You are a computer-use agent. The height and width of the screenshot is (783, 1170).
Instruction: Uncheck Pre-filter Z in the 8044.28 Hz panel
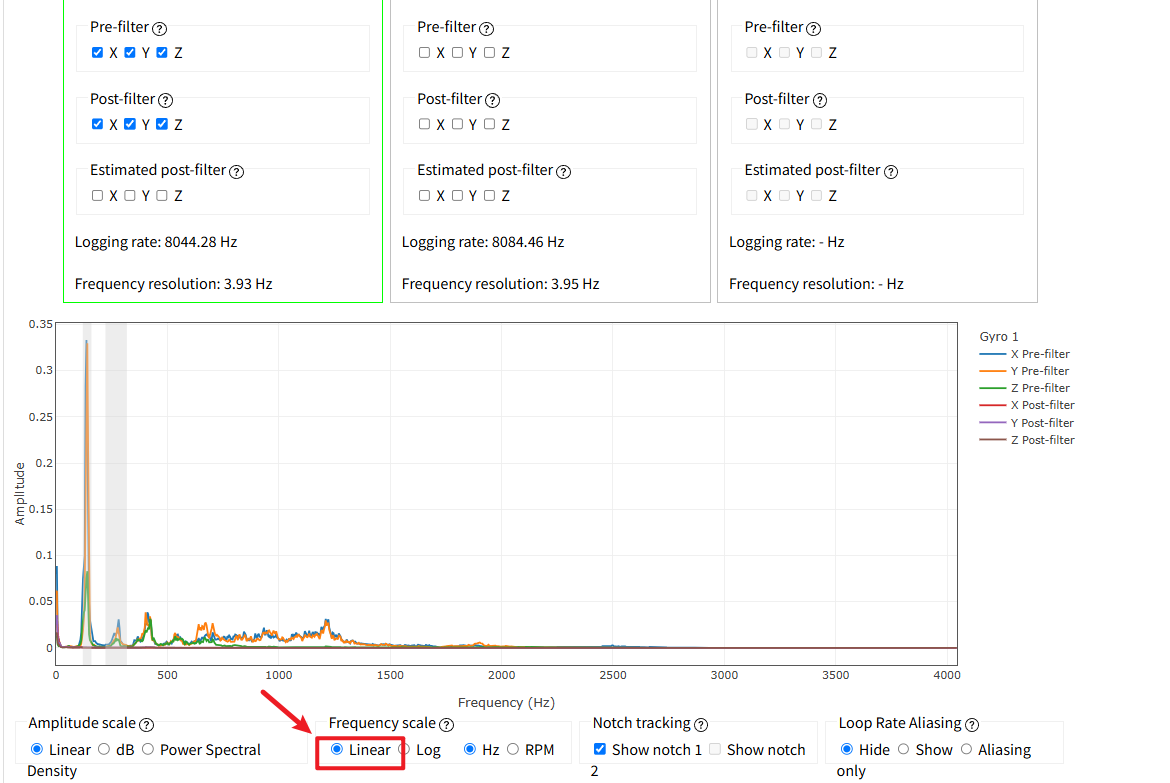162,52
